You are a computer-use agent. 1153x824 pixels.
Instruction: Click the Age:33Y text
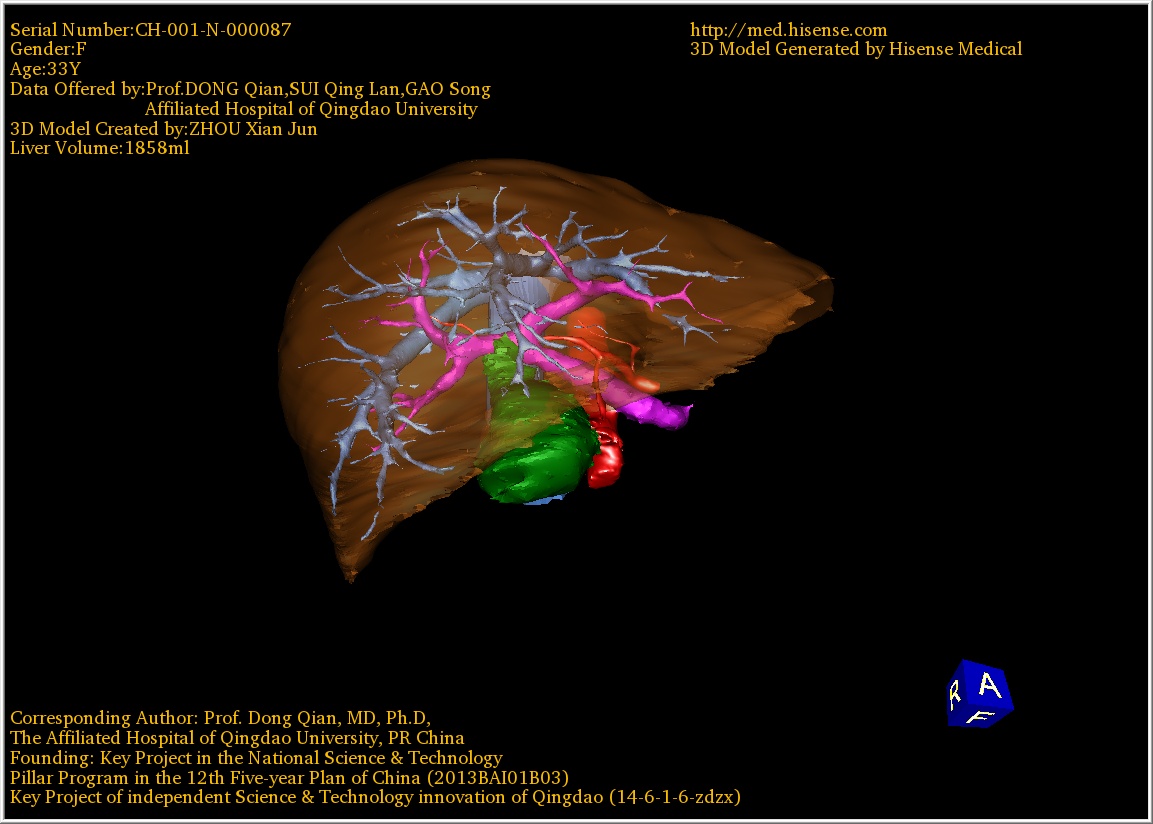click(x=45, y=69)
